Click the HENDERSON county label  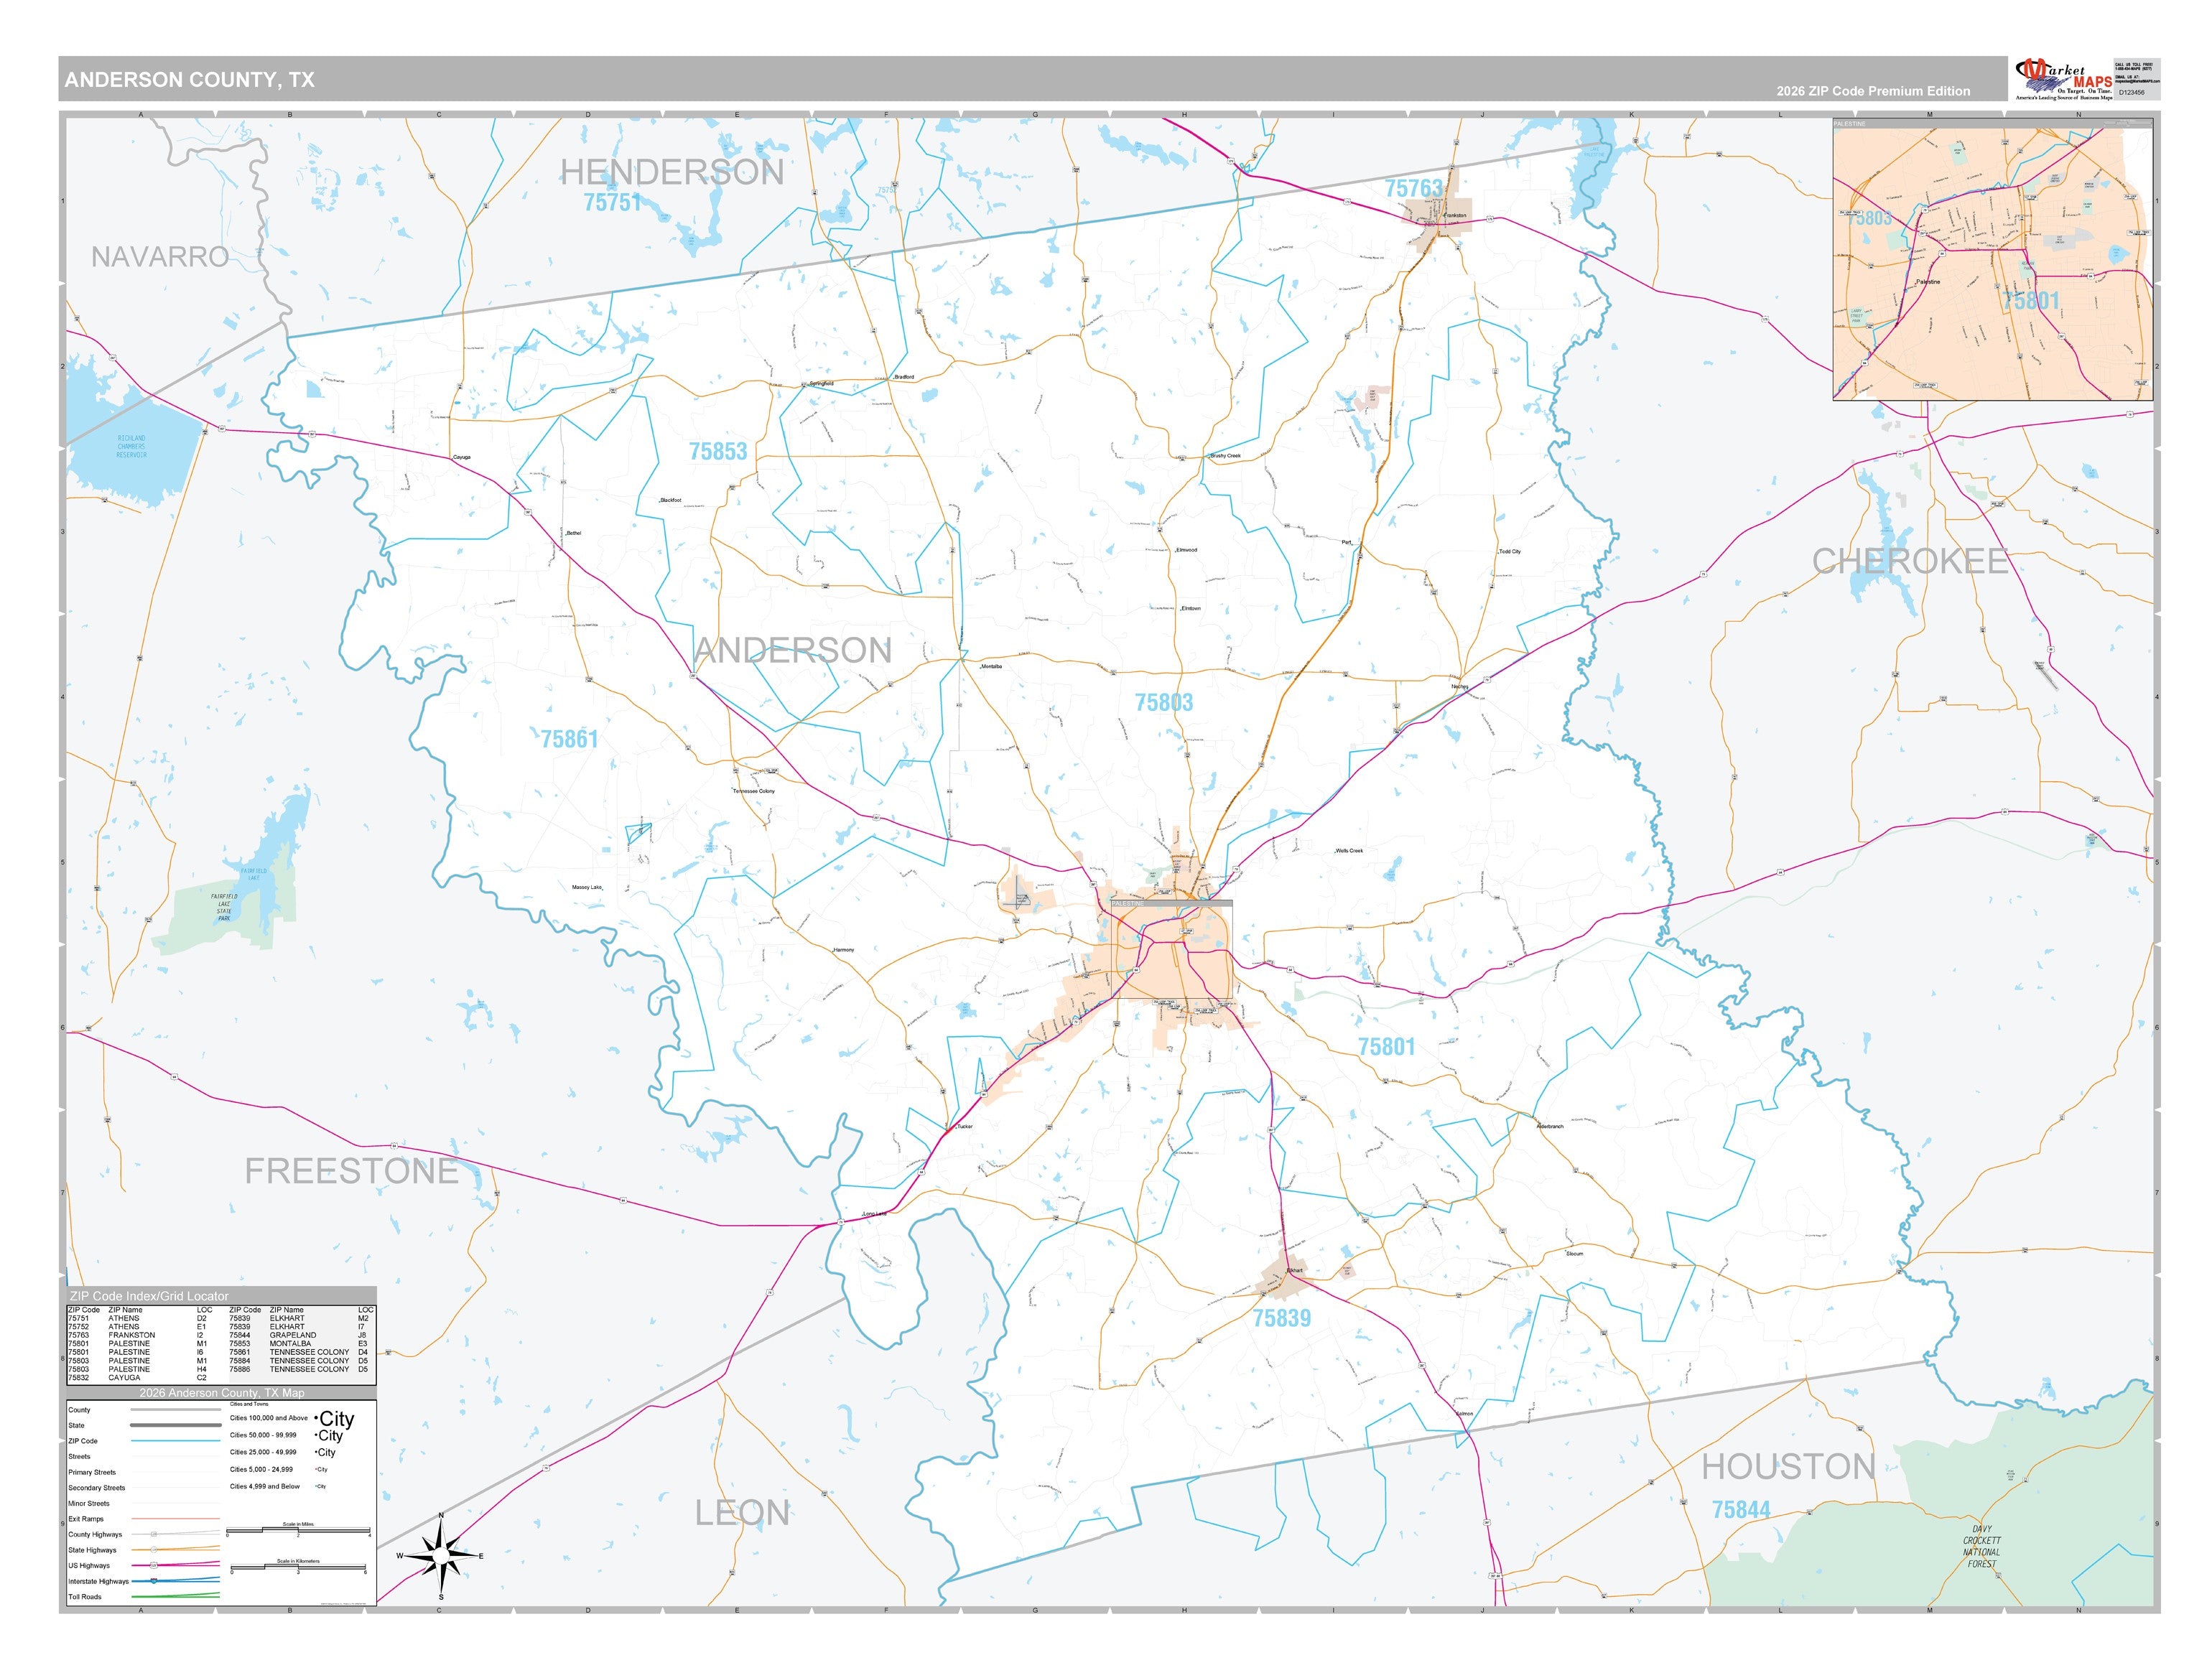tap(672, 173)
